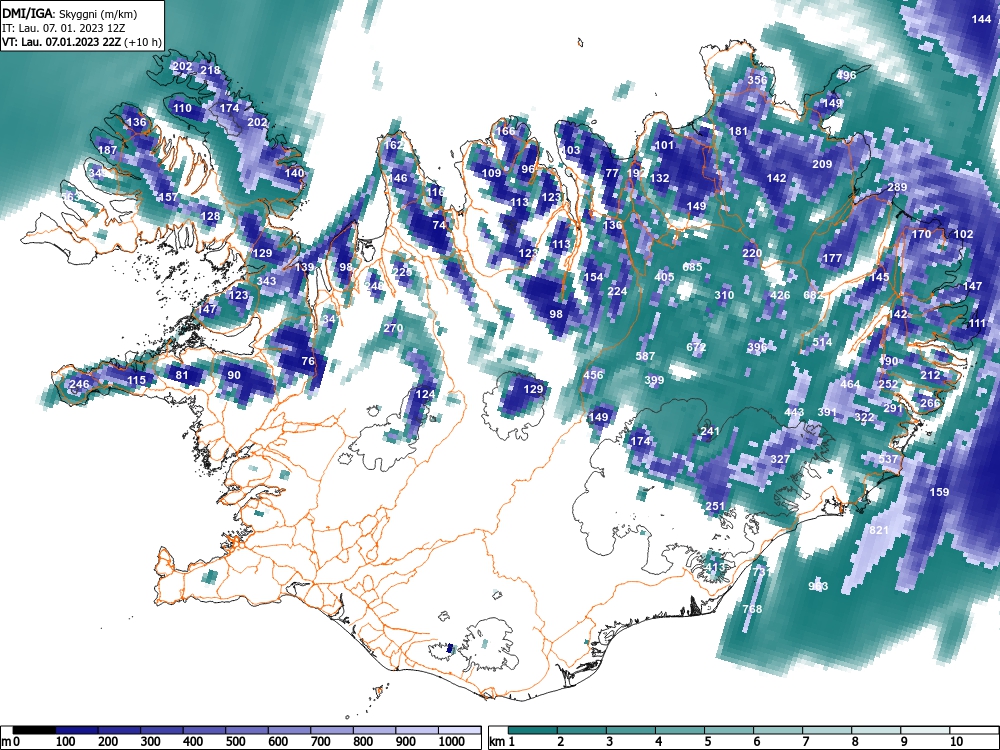Image resolution: width=1000 pixels, height=750 pixels.
Task: Click the 682 value on the map
Action: (813, 295)
